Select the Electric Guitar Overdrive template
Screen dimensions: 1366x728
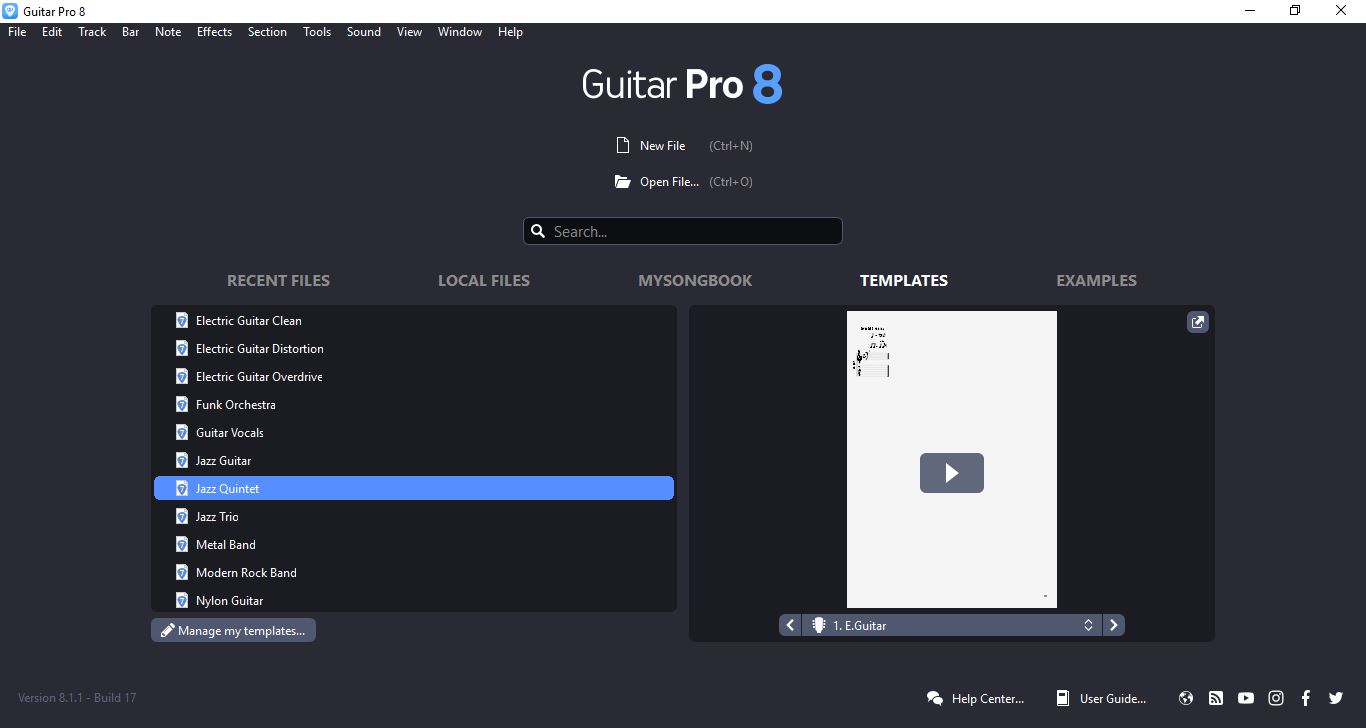(414, 377)
